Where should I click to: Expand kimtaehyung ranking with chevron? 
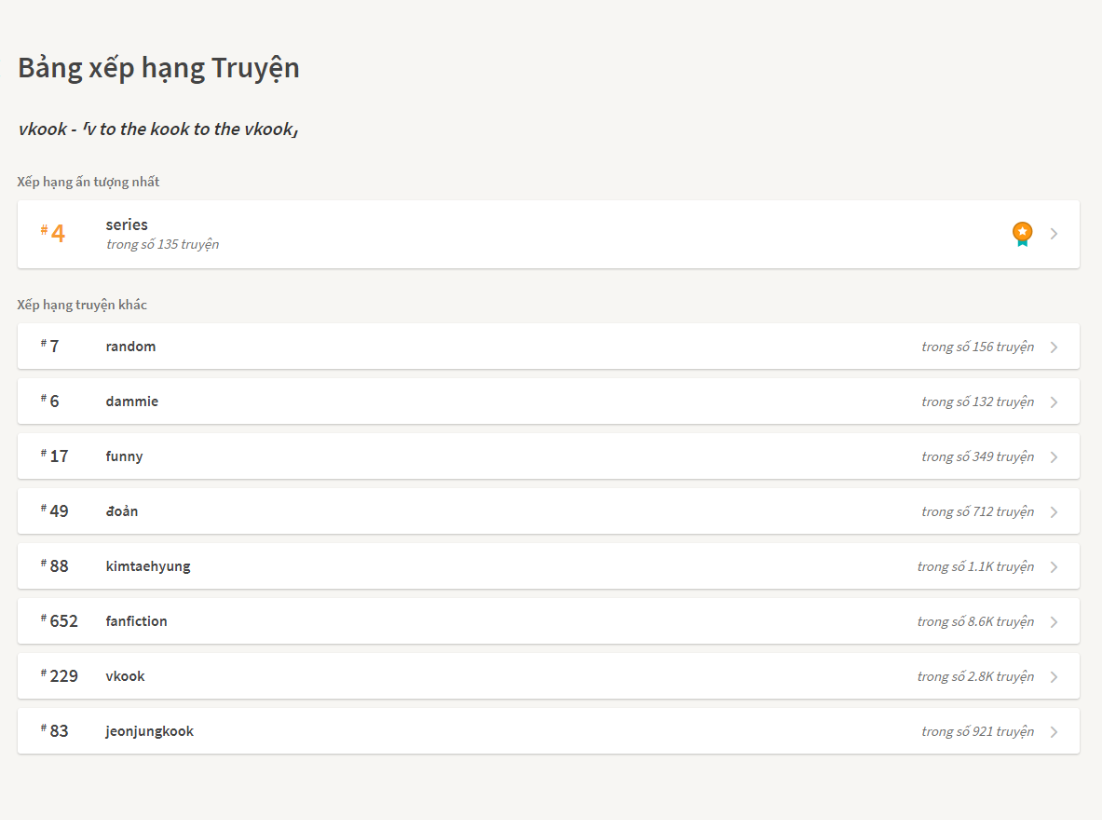[1054, 567]
